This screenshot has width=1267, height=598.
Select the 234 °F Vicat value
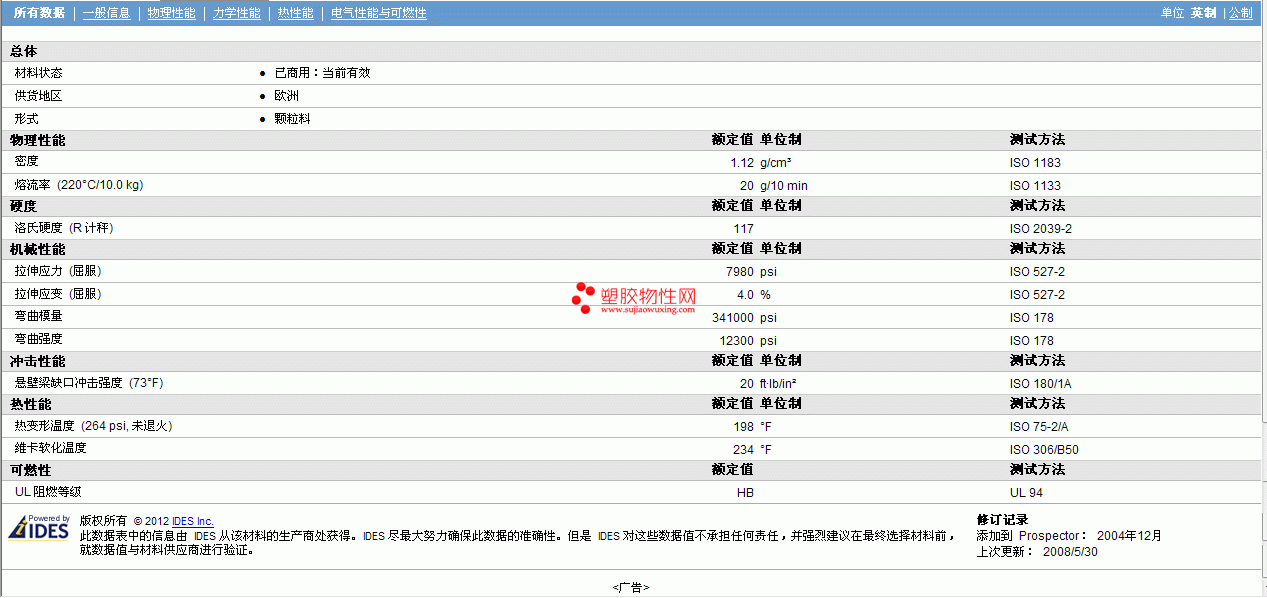pos(752,449)
